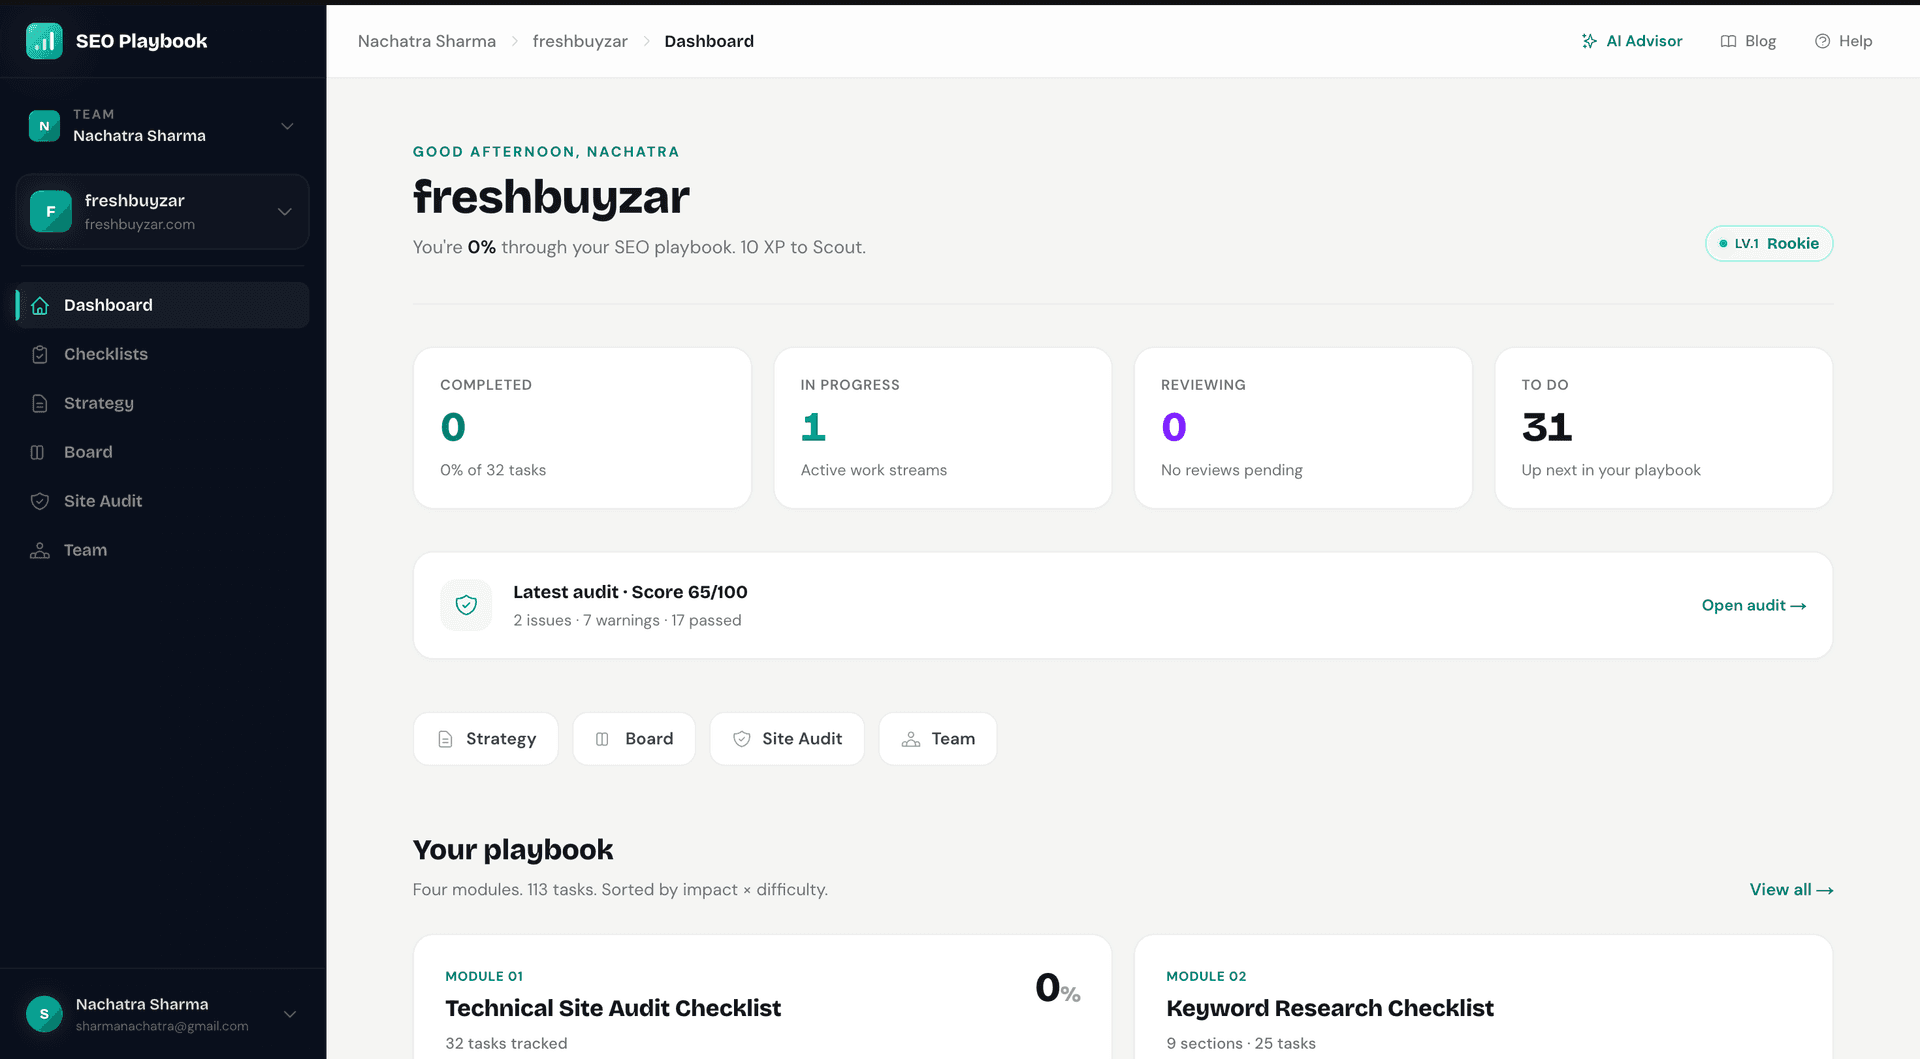Open the Blog link in header

pyautogui.click(x=1748, y=41)
